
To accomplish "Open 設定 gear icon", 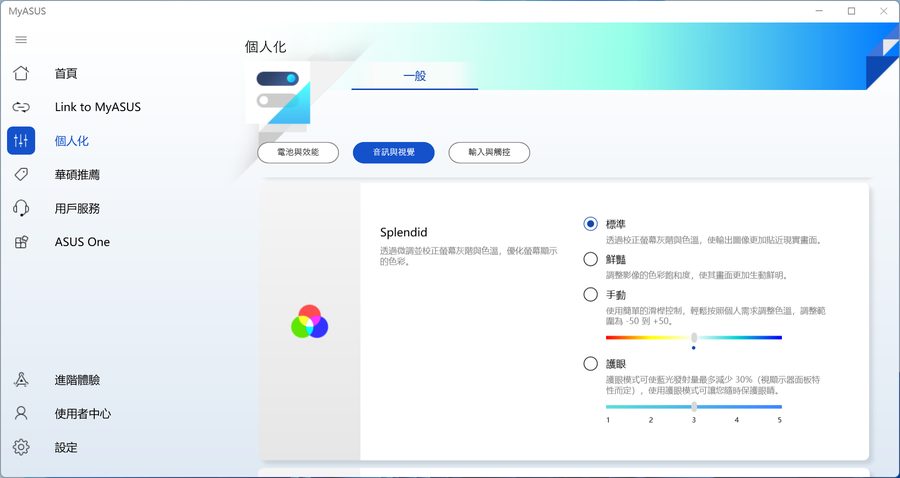I will (21, 447).
